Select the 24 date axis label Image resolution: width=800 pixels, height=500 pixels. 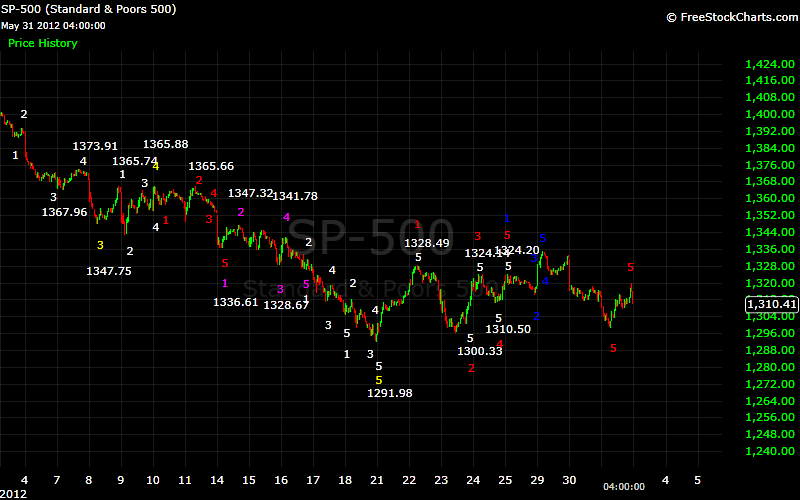(x=473, y=480)
